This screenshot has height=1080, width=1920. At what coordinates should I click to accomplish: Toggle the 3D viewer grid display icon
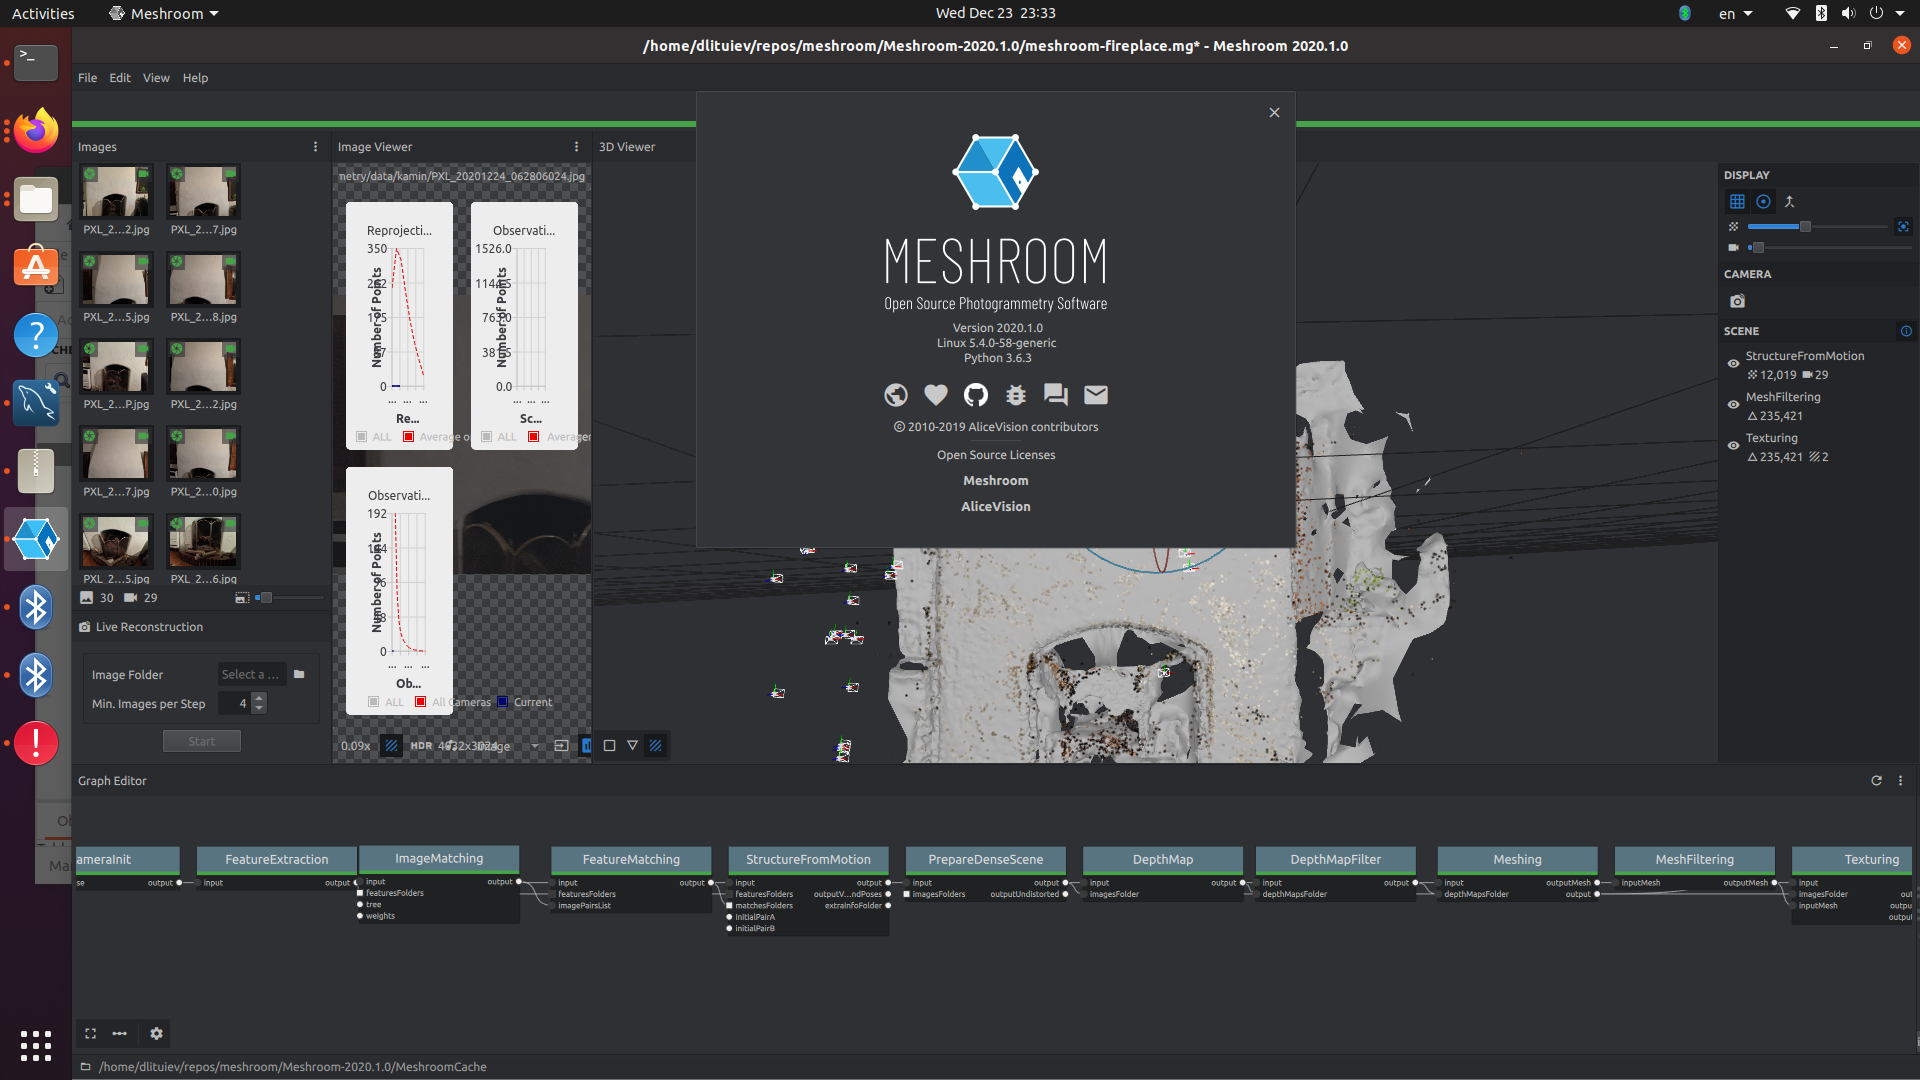coord(1737,202)
